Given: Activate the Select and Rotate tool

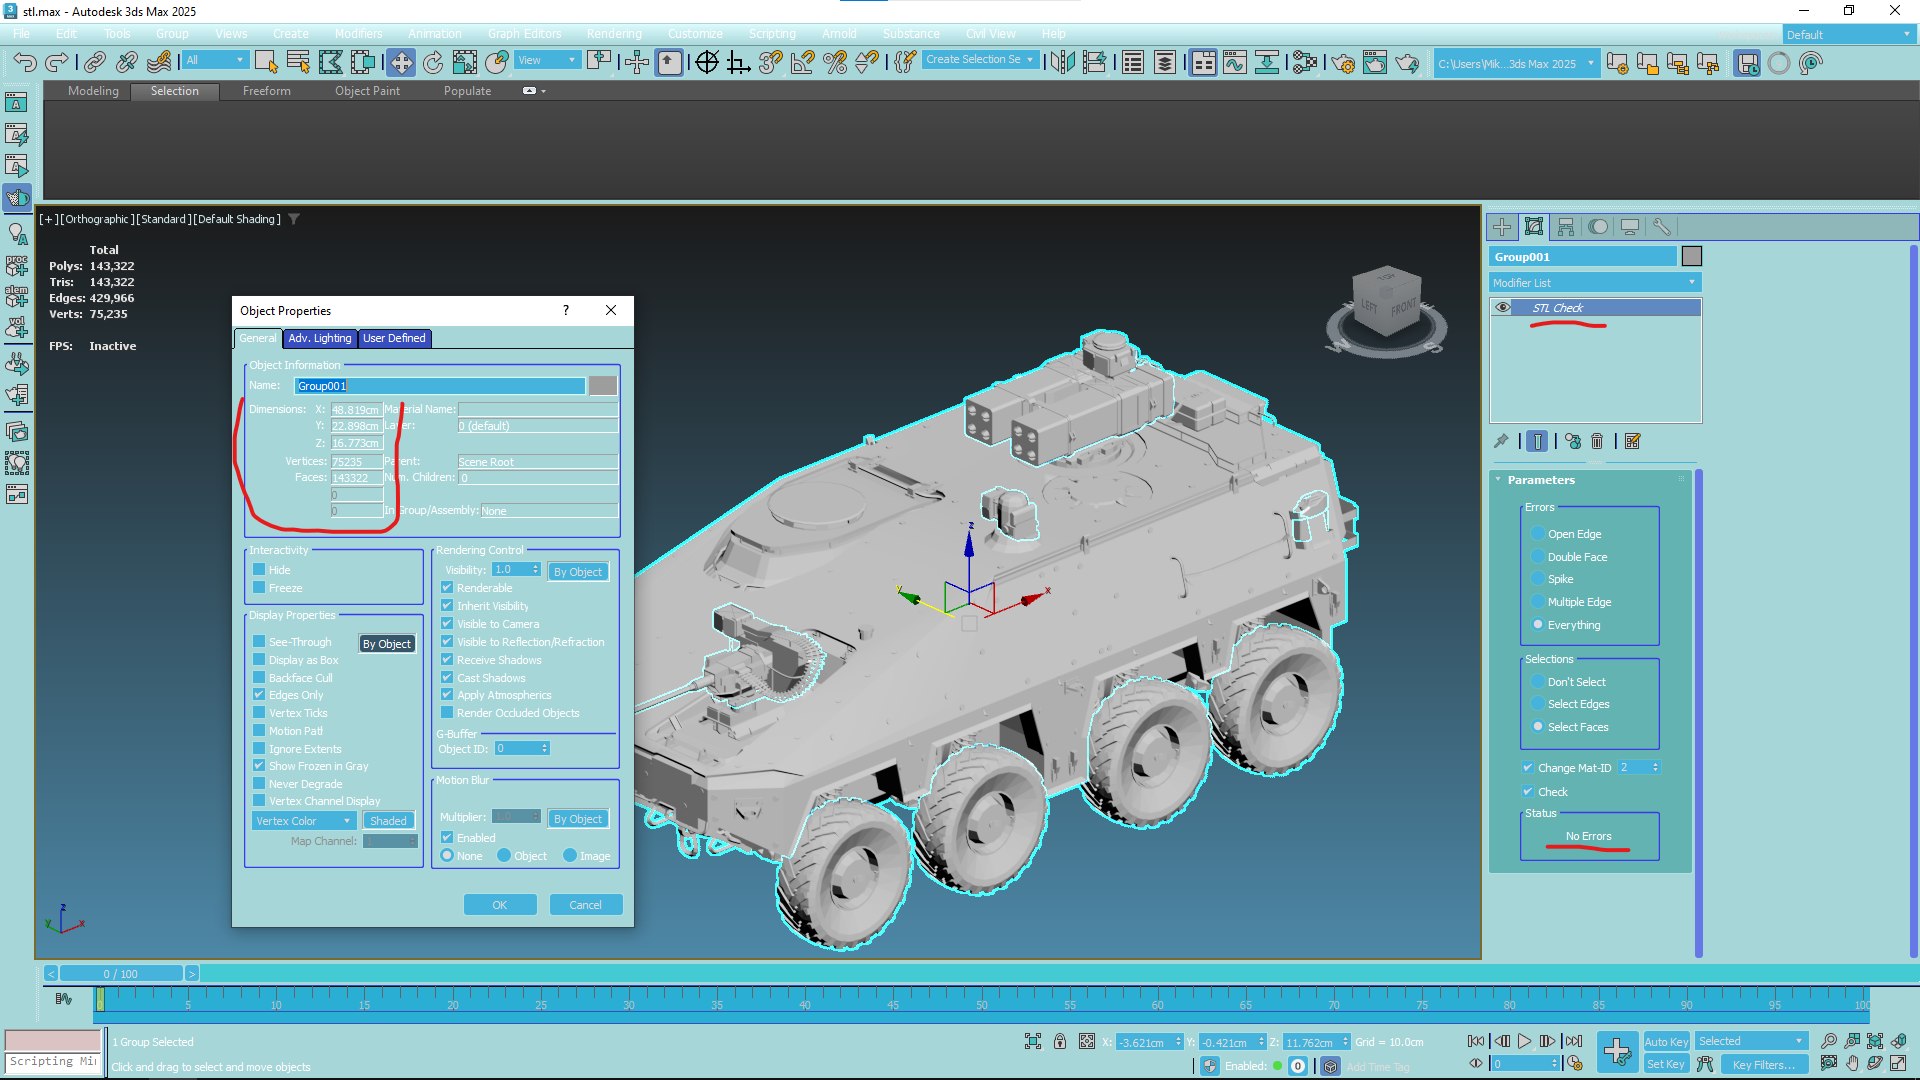Looking at the screenshot, I should [433, 63].
